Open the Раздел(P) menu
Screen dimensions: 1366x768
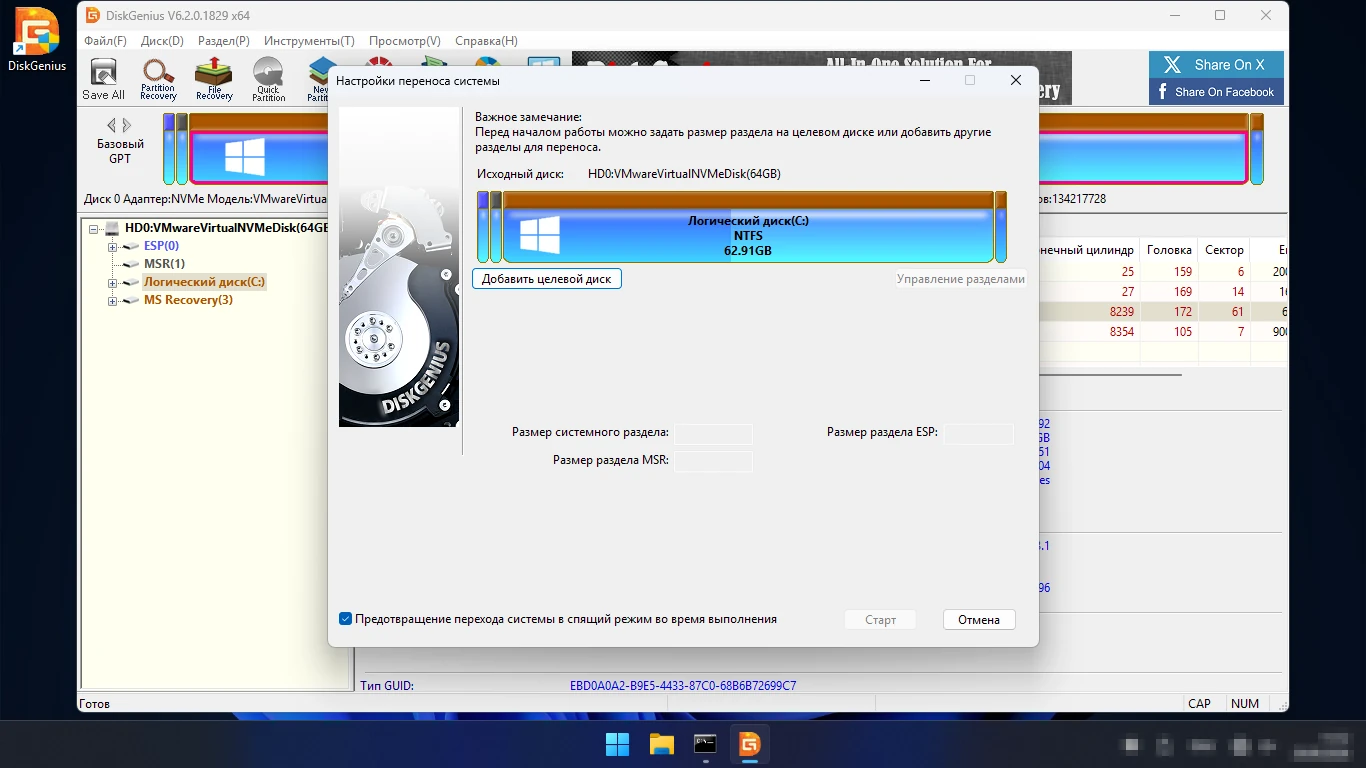click(x=224, y=41)
